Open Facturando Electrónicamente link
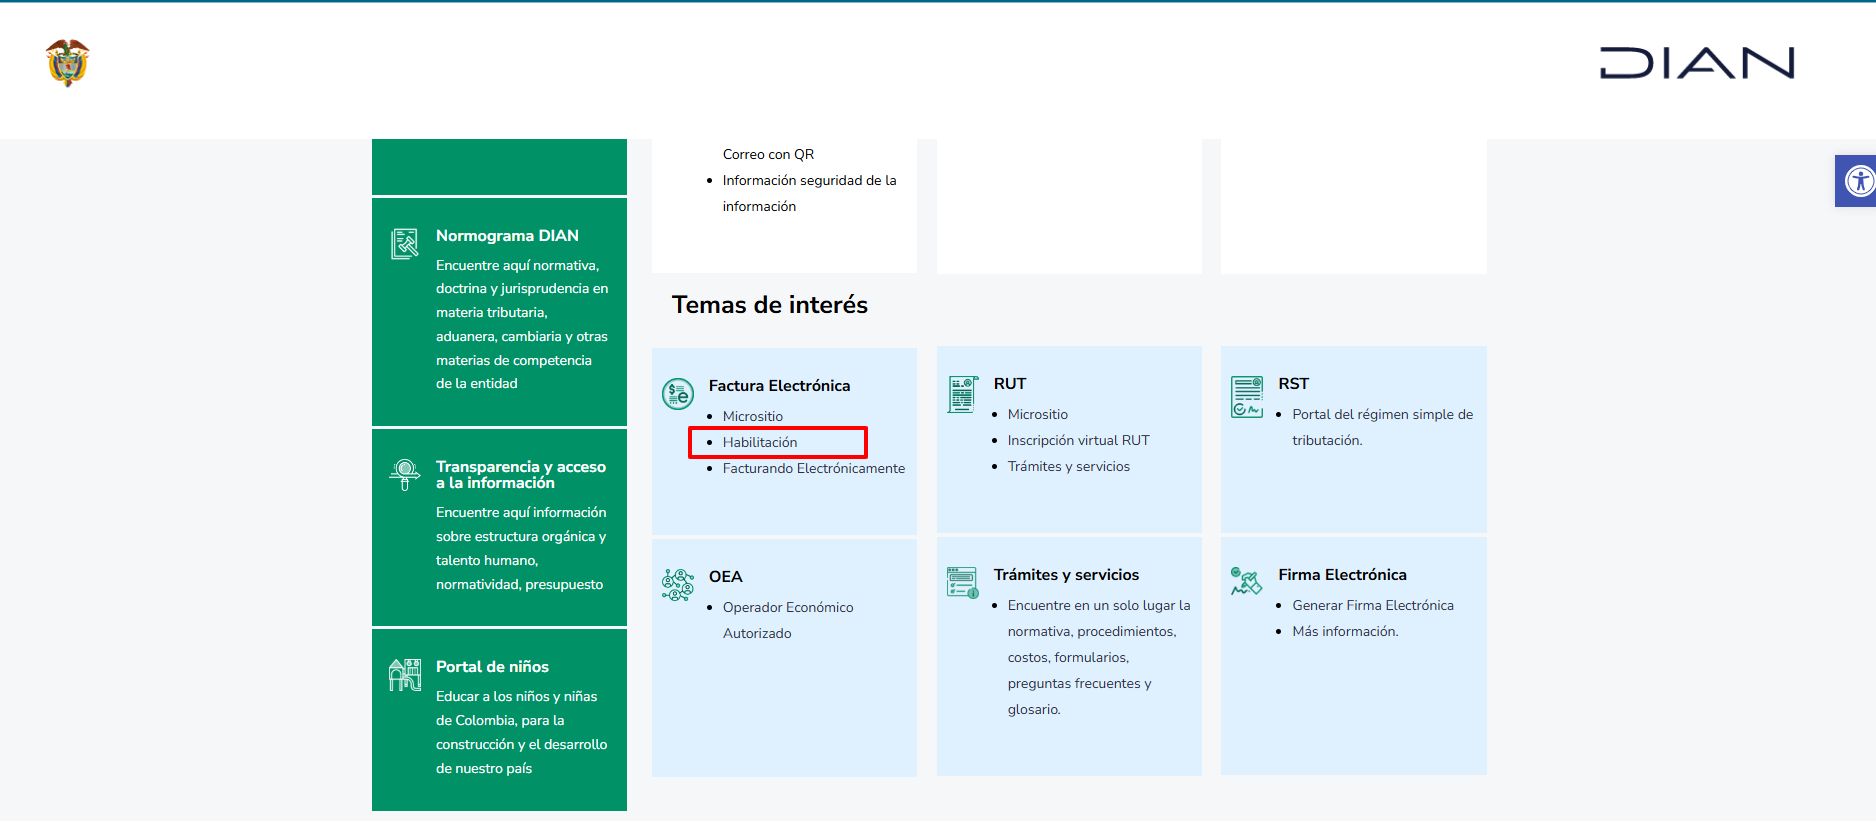This screenshot has height=821, width=1876. pos(814,469)
